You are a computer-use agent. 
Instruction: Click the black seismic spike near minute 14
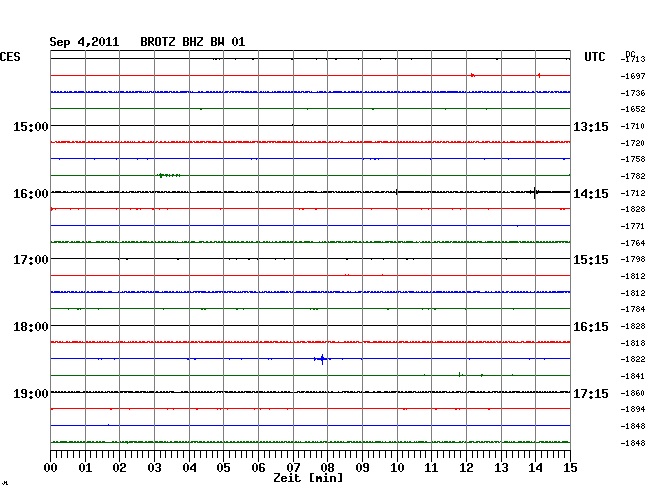535,192
